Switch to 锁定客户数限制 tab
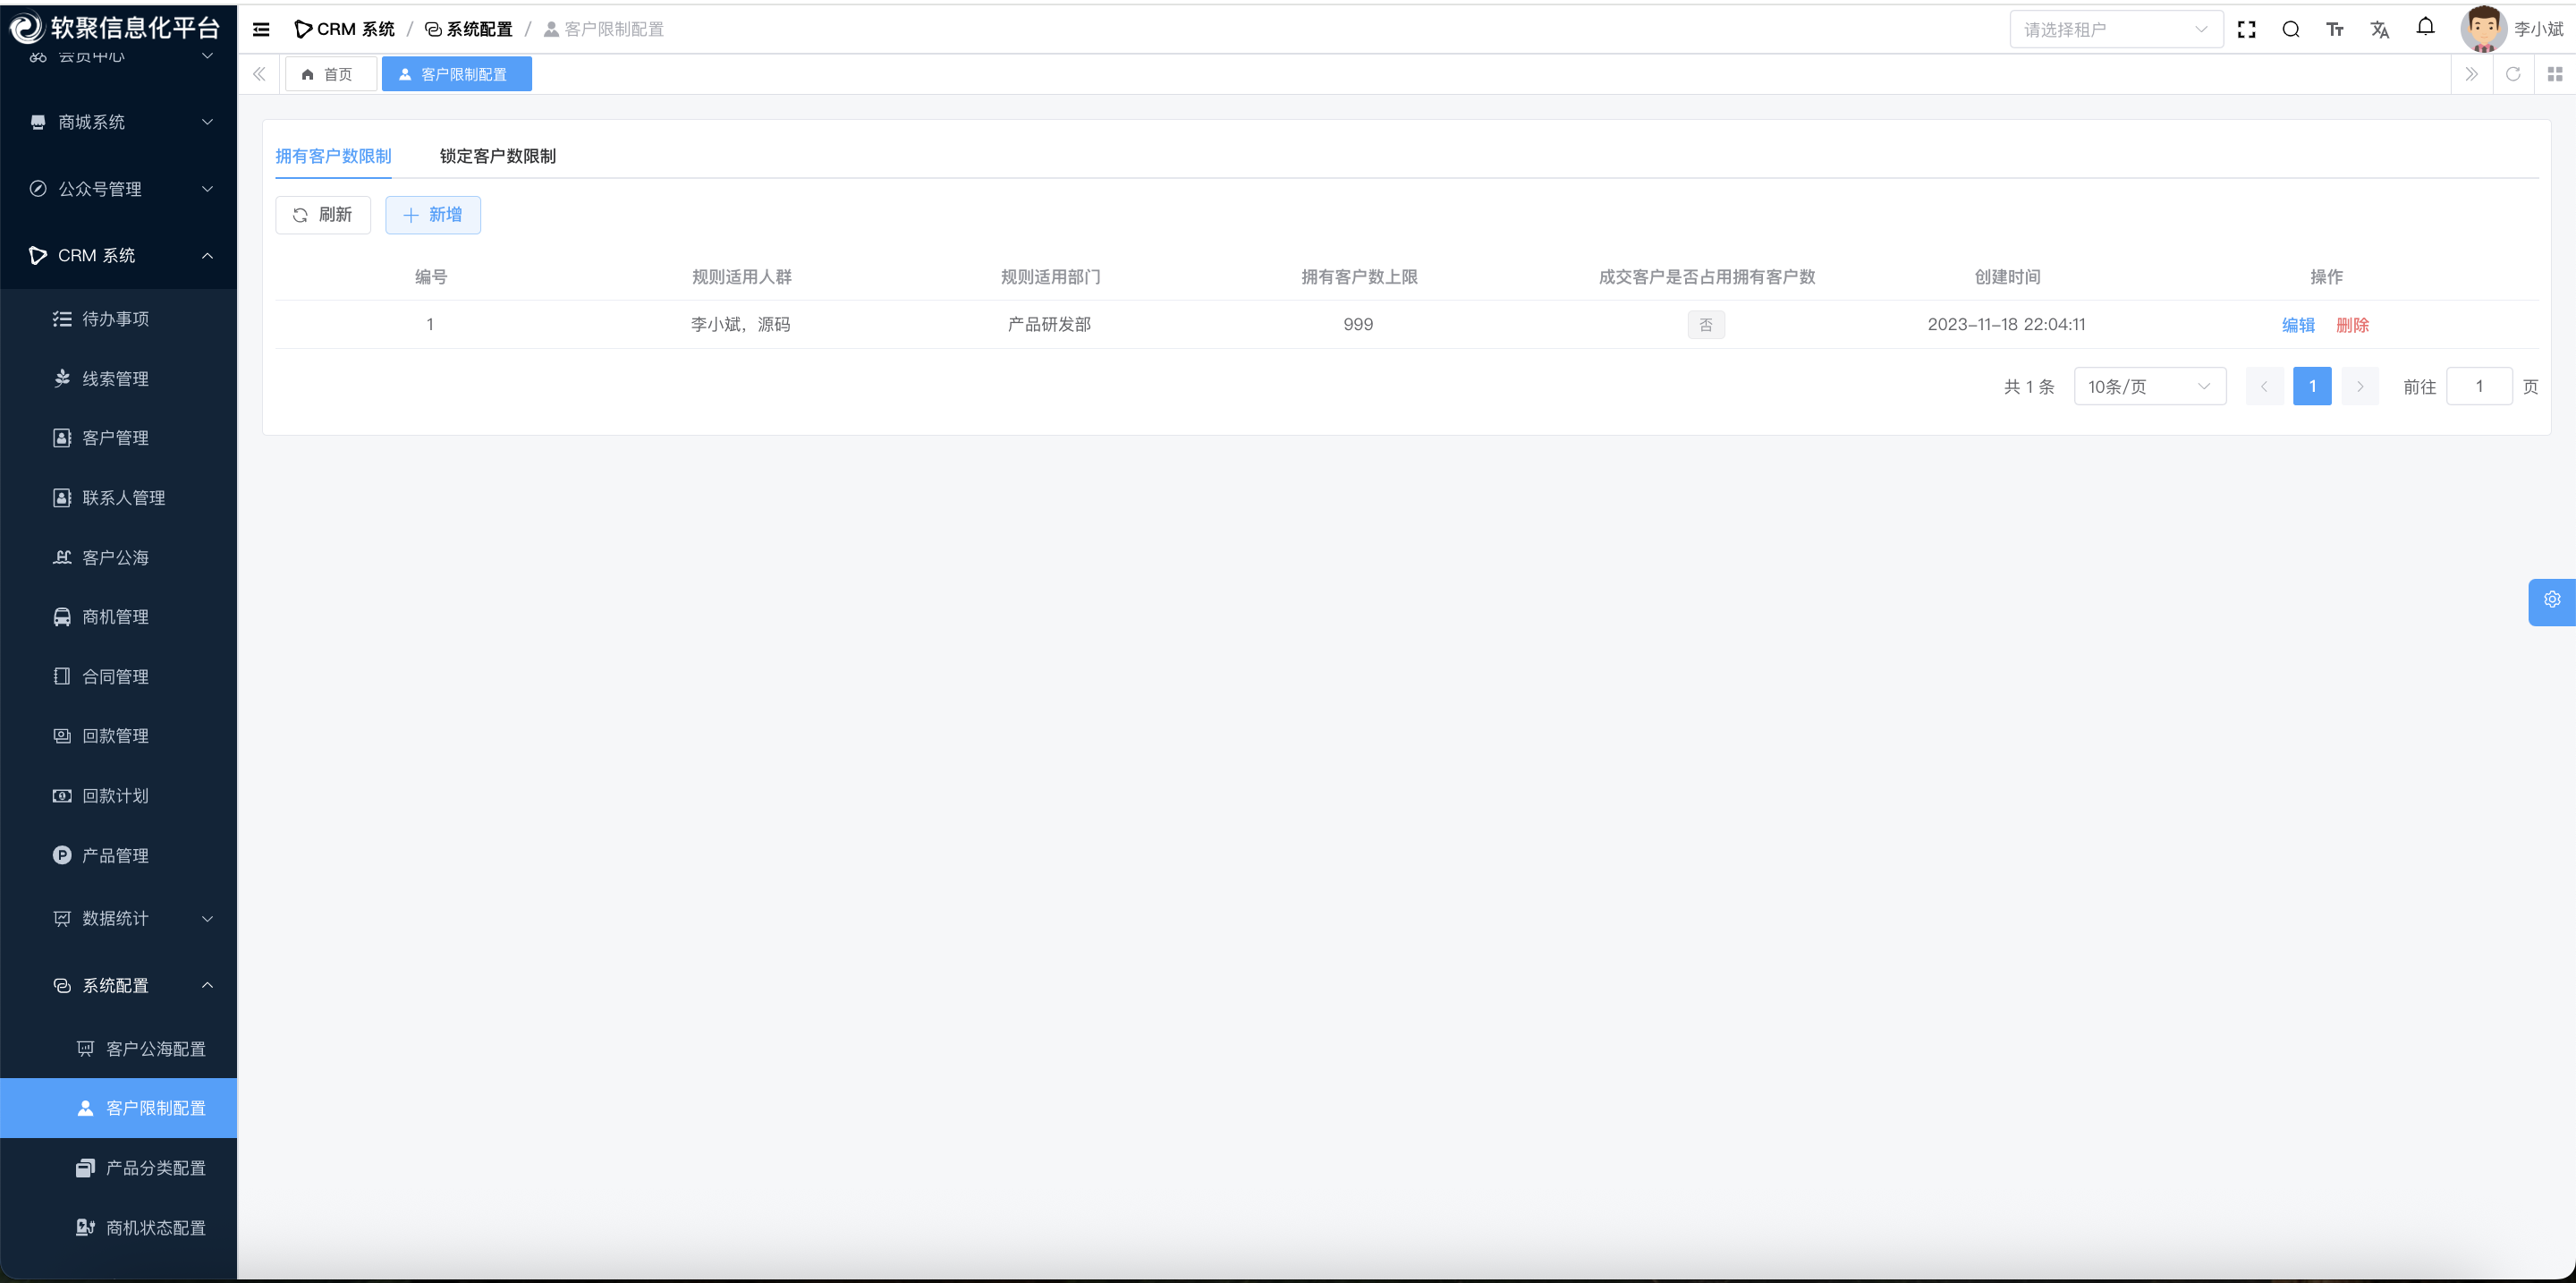 (497, 156)
